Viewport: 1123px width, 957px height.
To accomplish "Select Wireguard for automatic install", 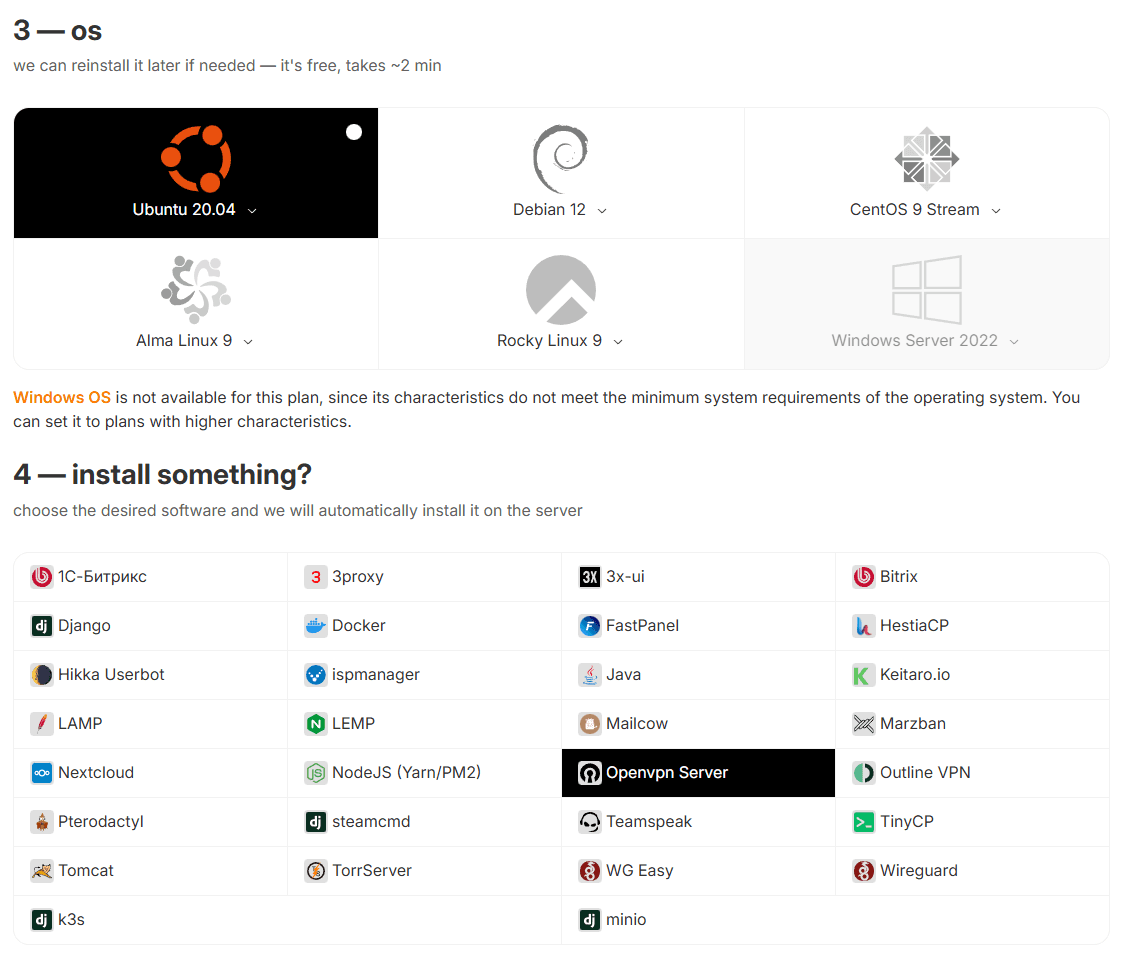I will click(918, 871).
